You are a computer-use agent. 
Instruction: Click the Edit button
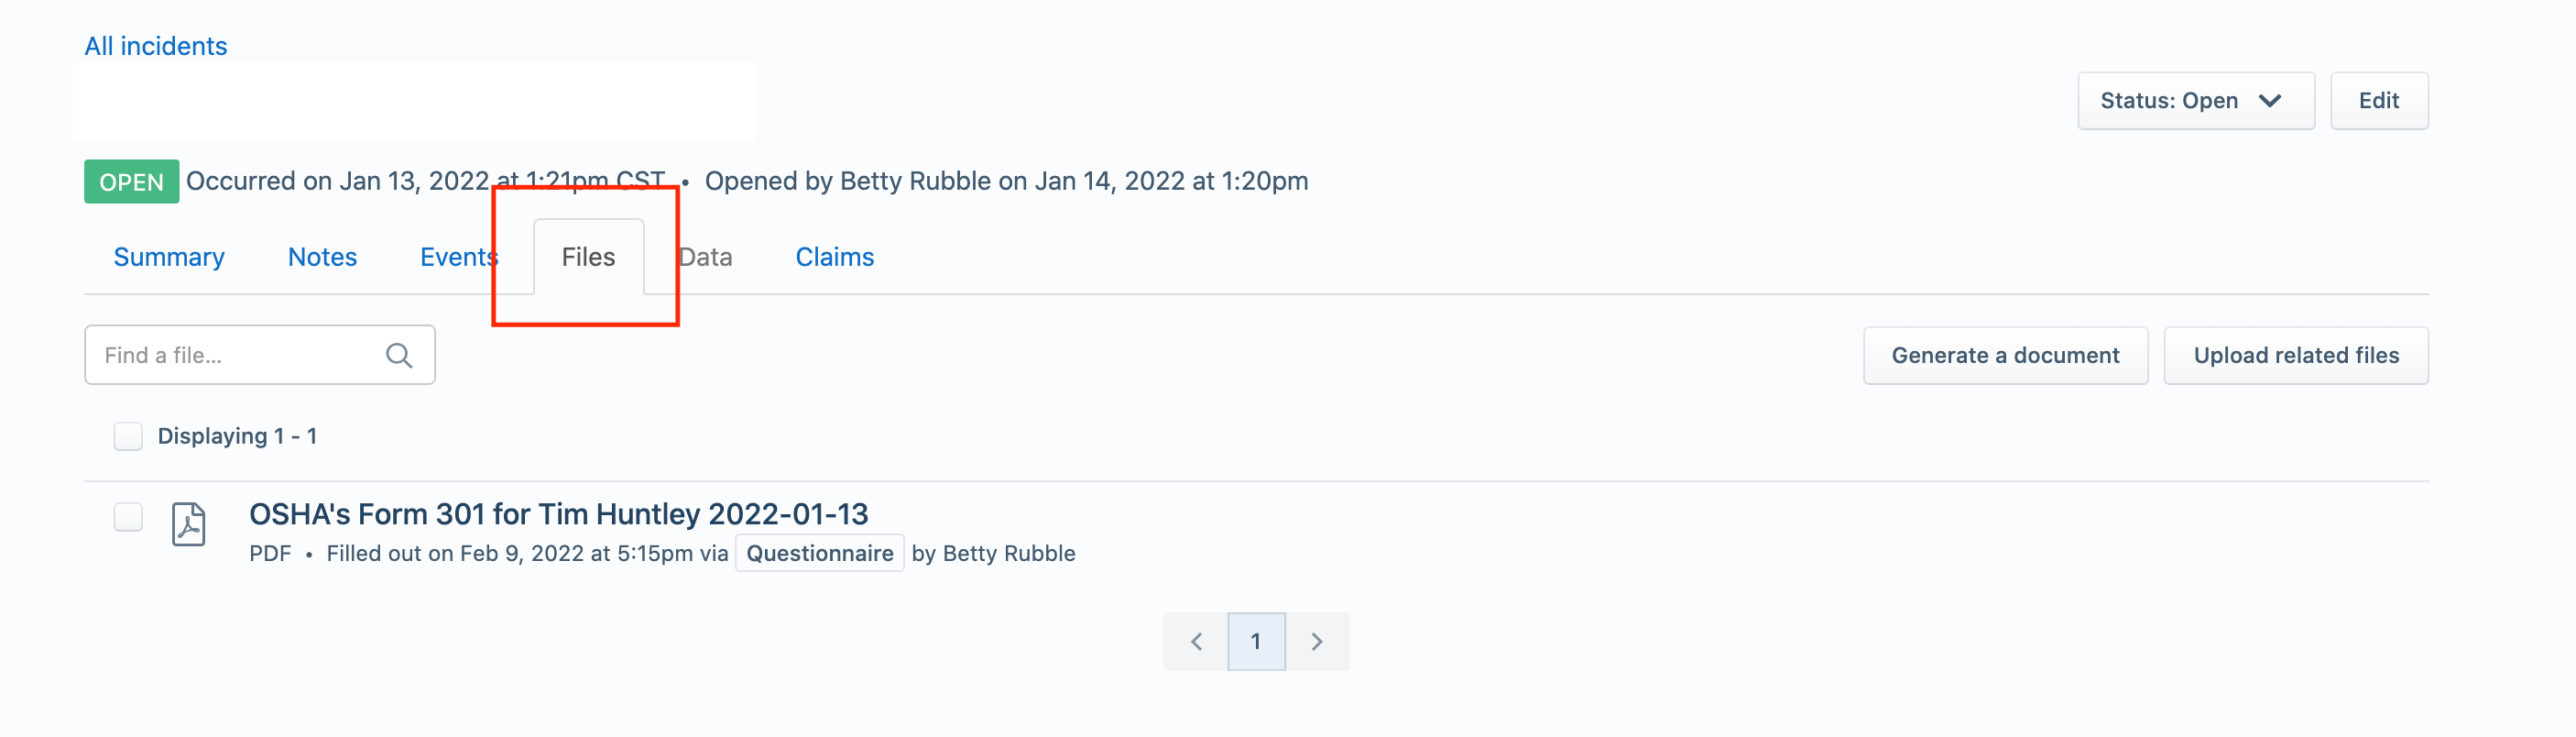(2379, 101)
